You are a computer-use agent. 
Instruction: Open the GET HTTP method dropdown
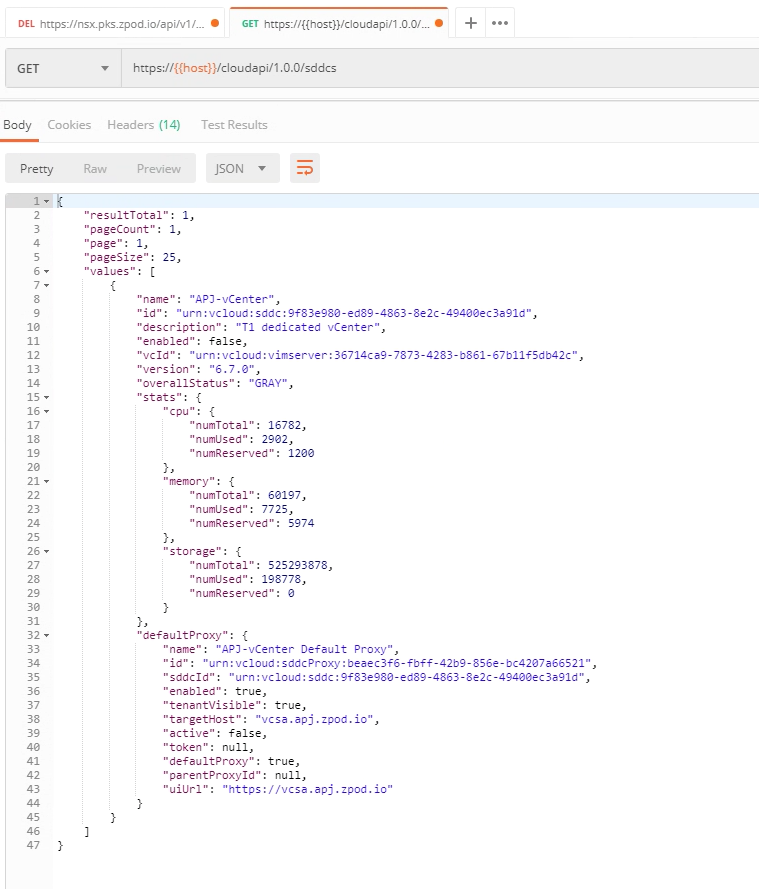tap(62, 68)
